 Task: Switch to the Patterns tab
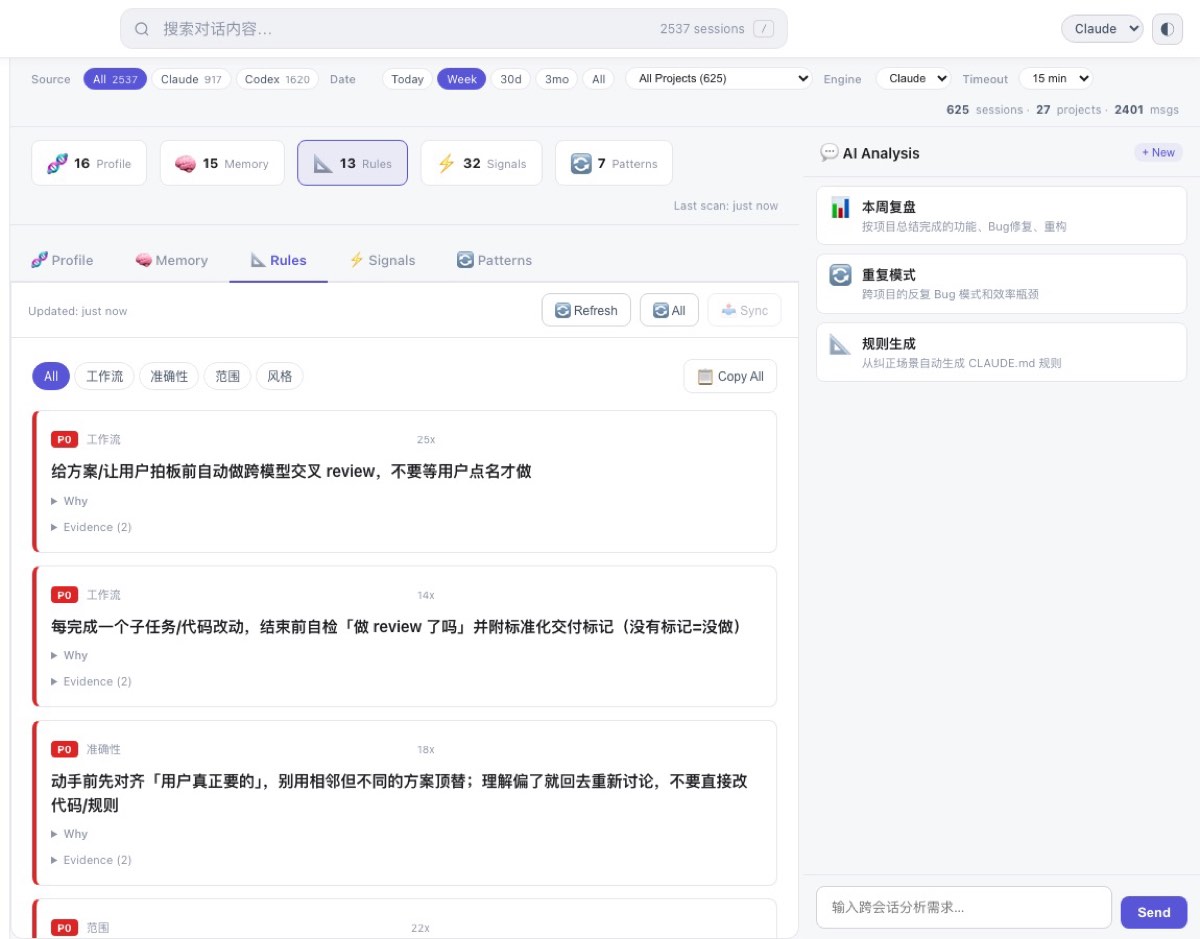pyautogui.click(x=494, y=260)
